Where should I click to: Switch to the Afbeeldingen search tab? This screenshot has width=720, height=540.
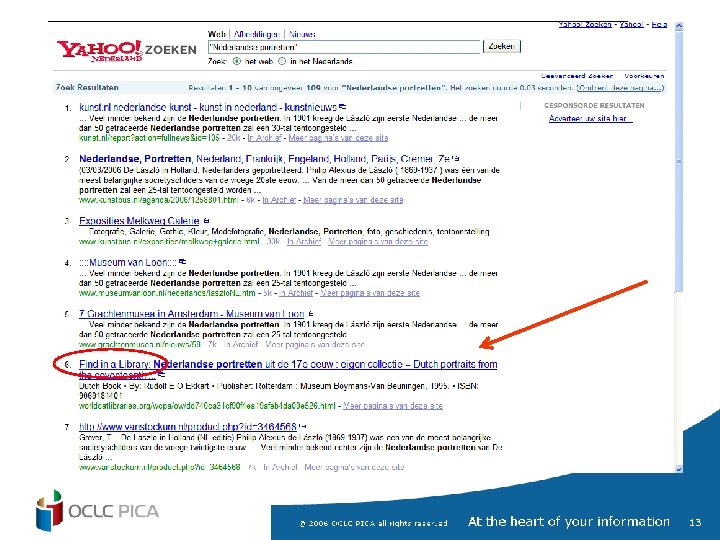pyautogui.click(x=256, y=34)
